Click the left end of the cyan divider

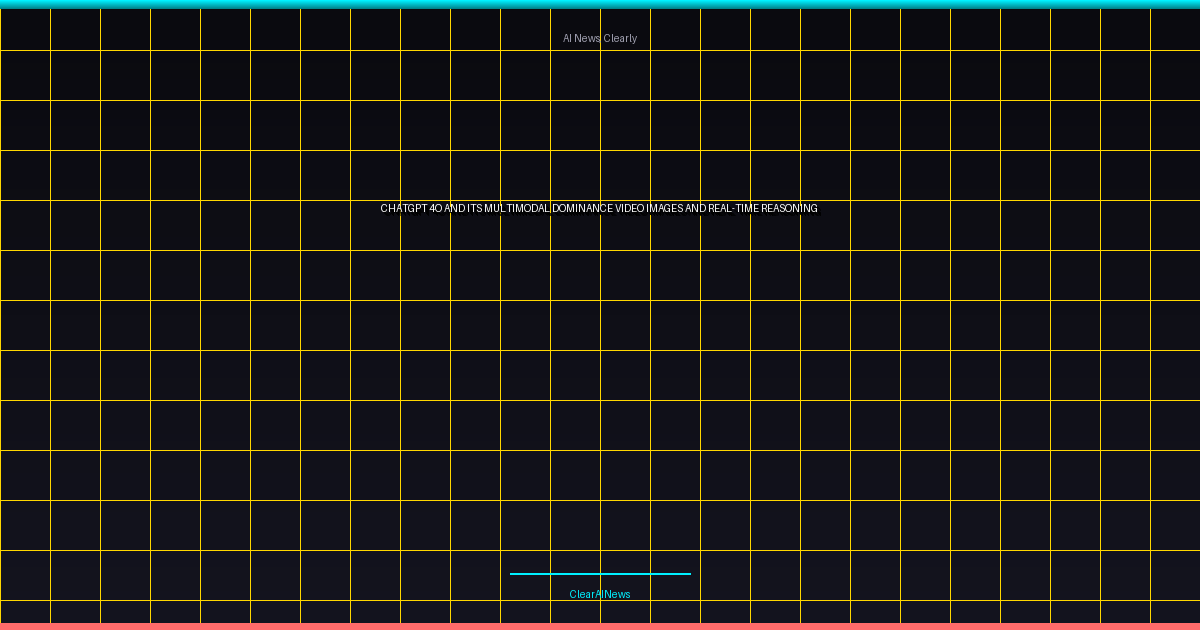coord(513,574)
